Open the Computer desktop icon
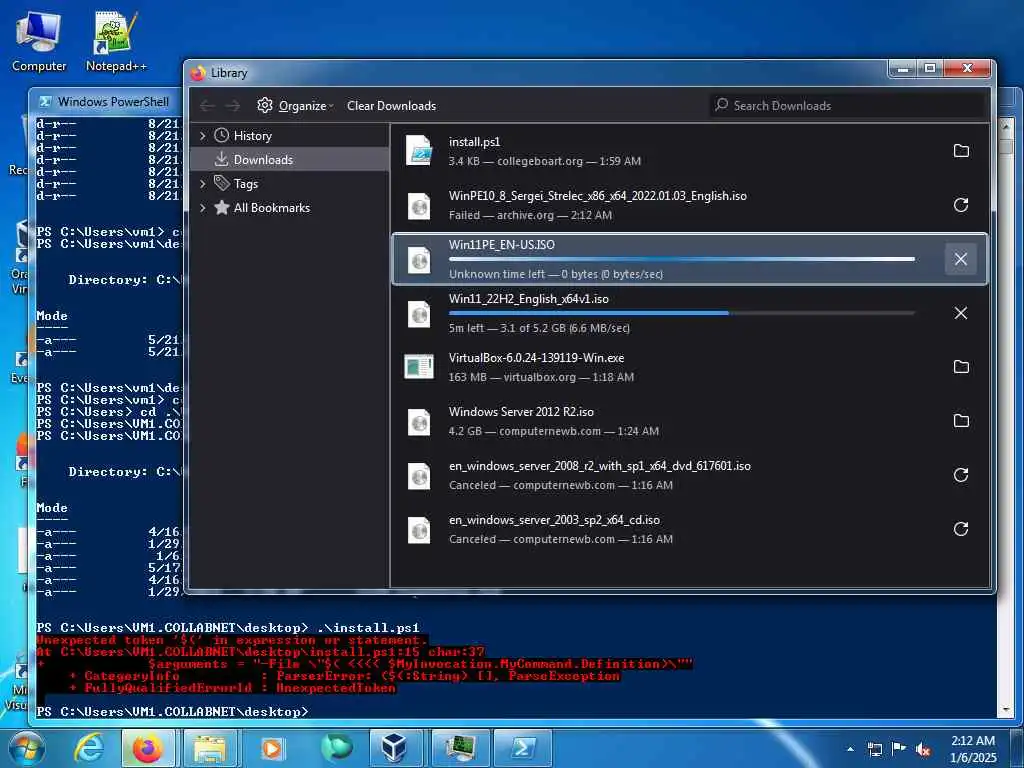The width and height of the screenshot is (1024, 768). (x=39, y=40)
